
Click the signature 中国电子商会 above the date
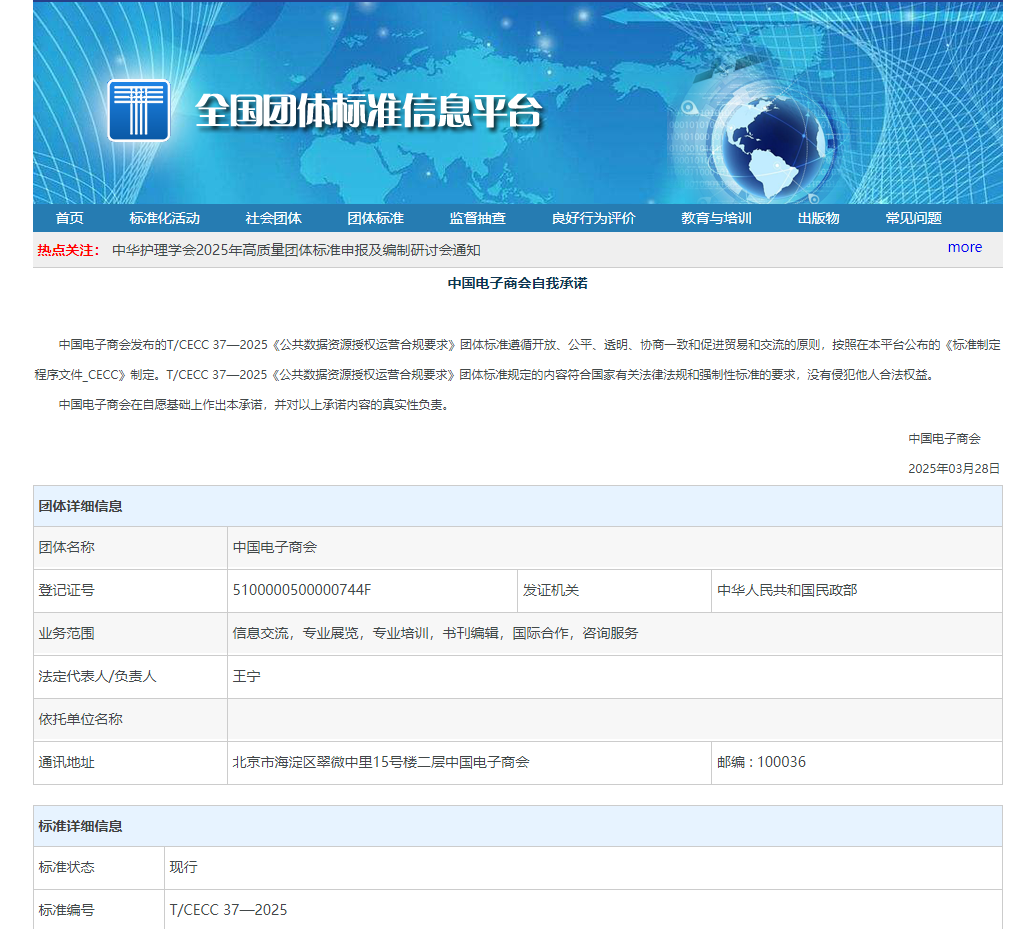tap(944, 439)
